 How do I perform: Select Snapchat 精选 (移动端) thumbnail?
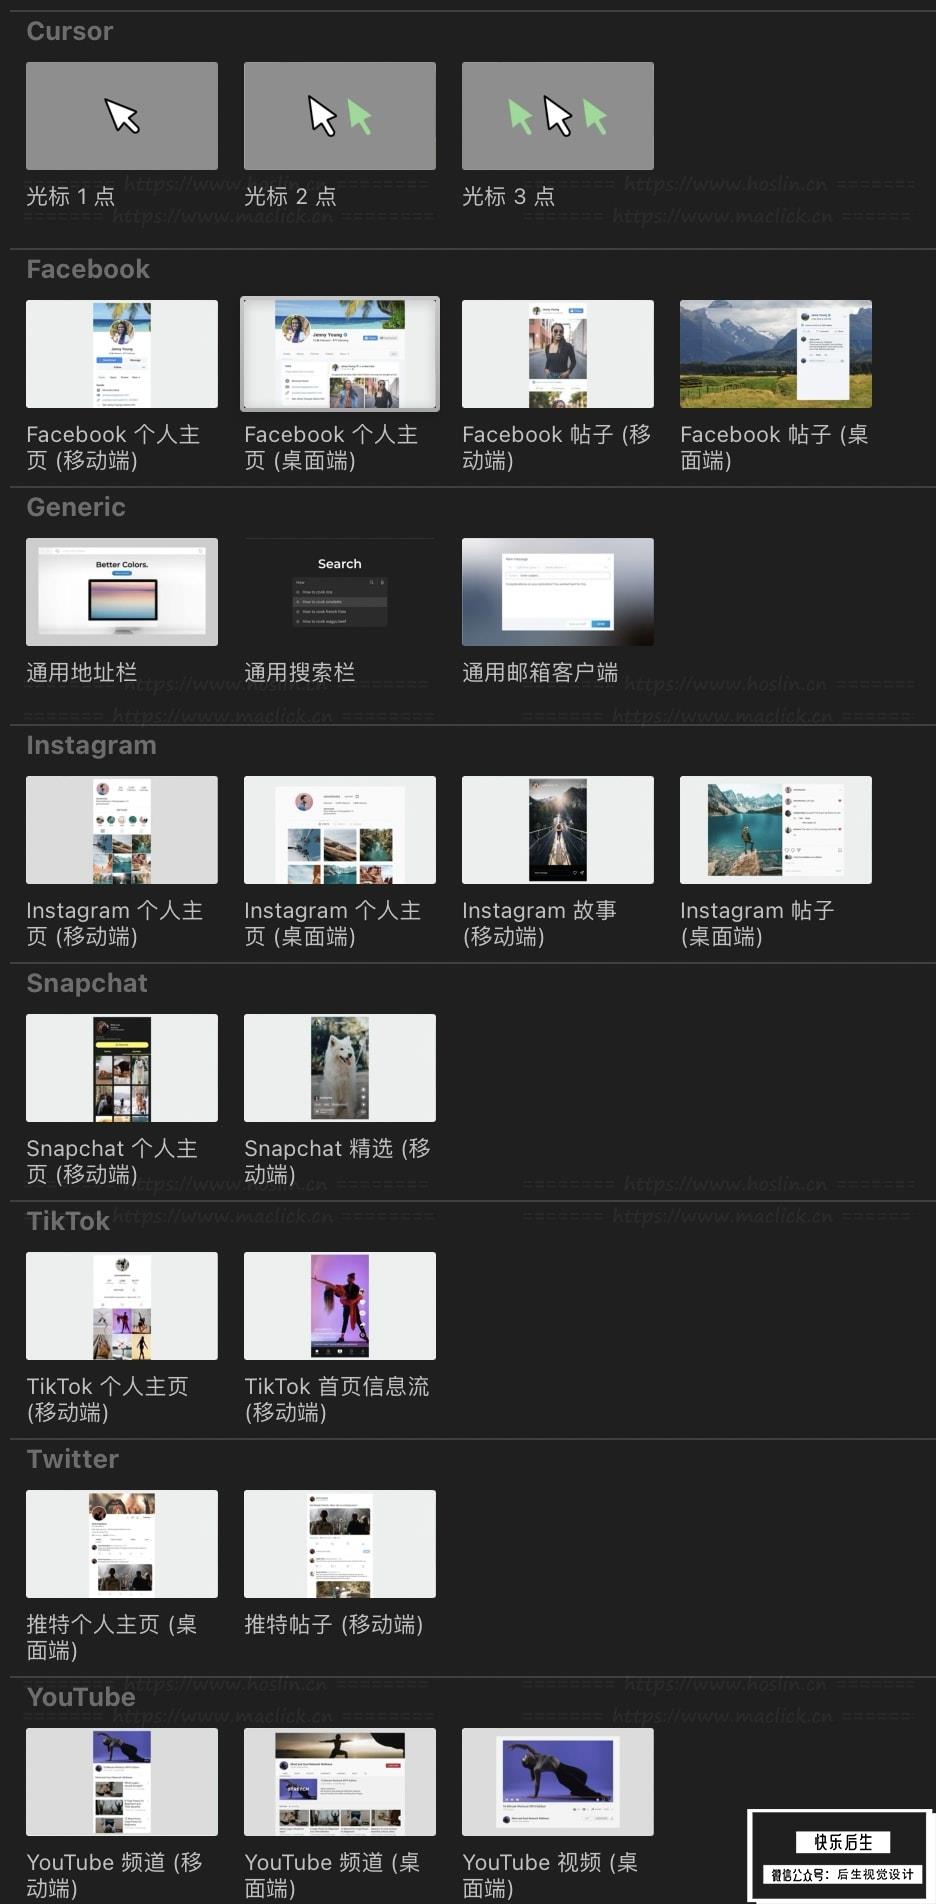340,1068
